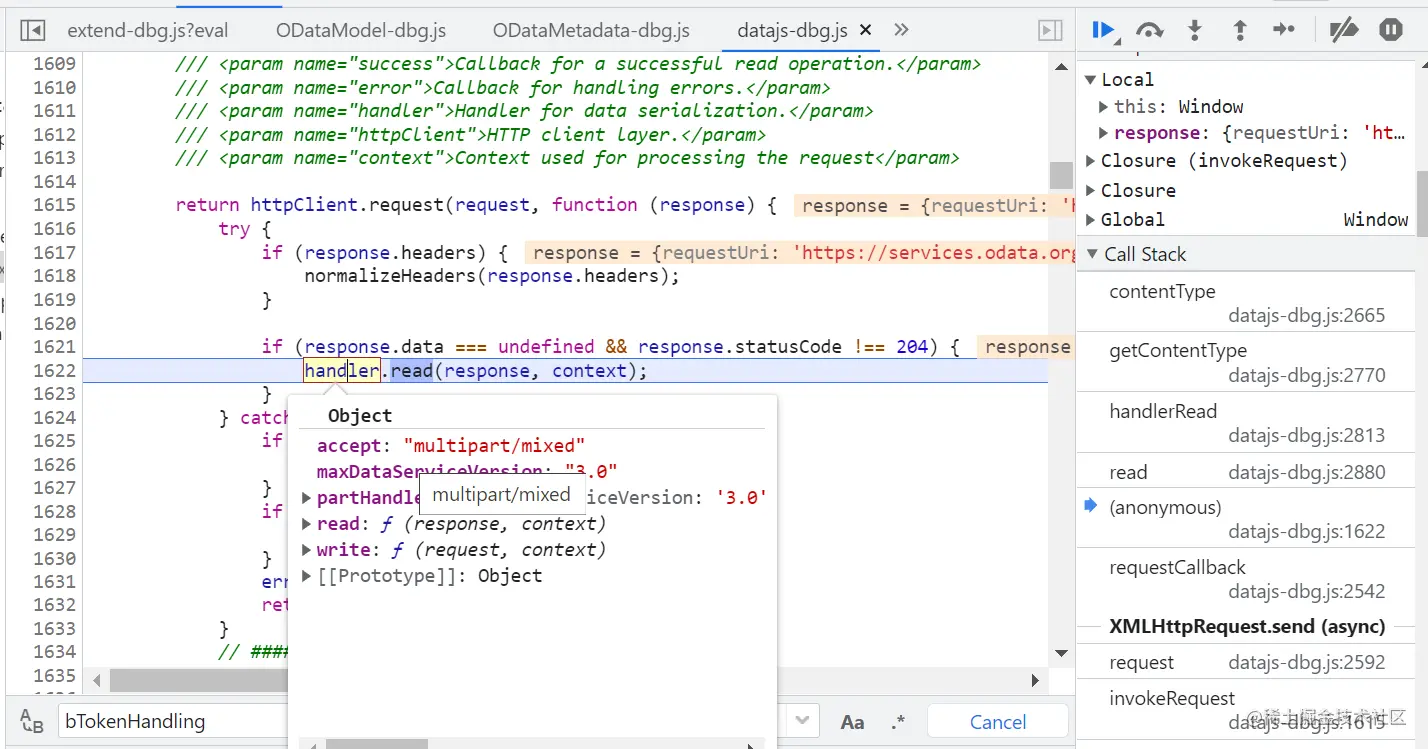Select the handlerRead call stack frame
1428x749 pixels.
pos(1246,423)
